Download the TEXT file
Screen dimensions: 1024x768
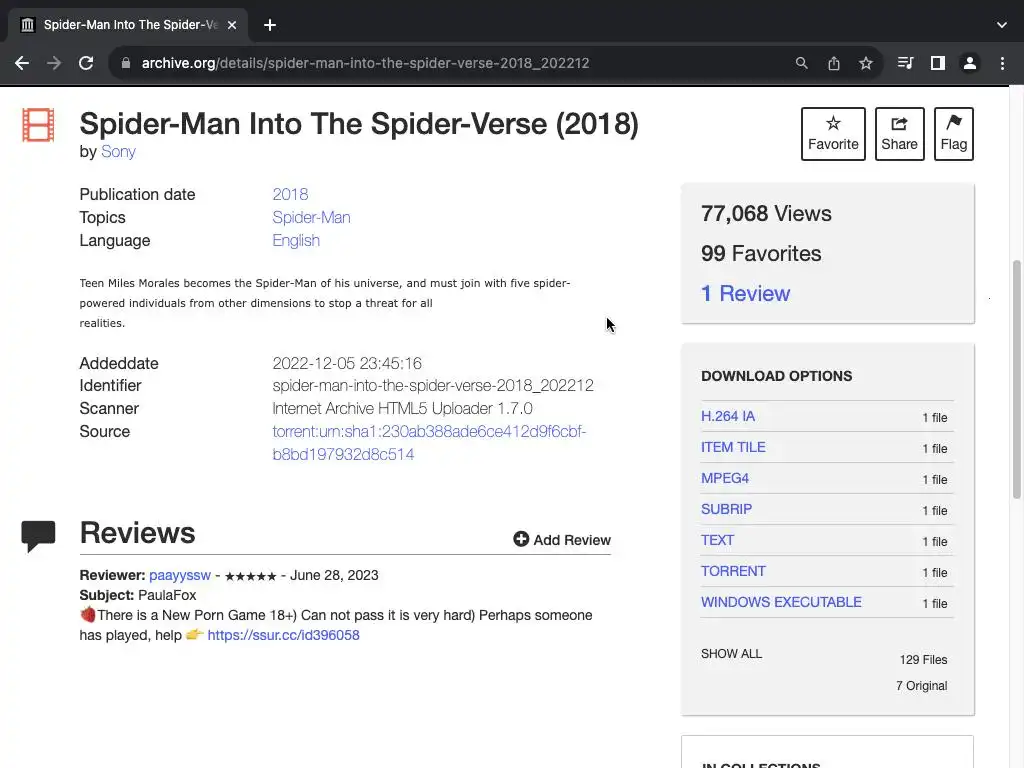pos(717,540)
